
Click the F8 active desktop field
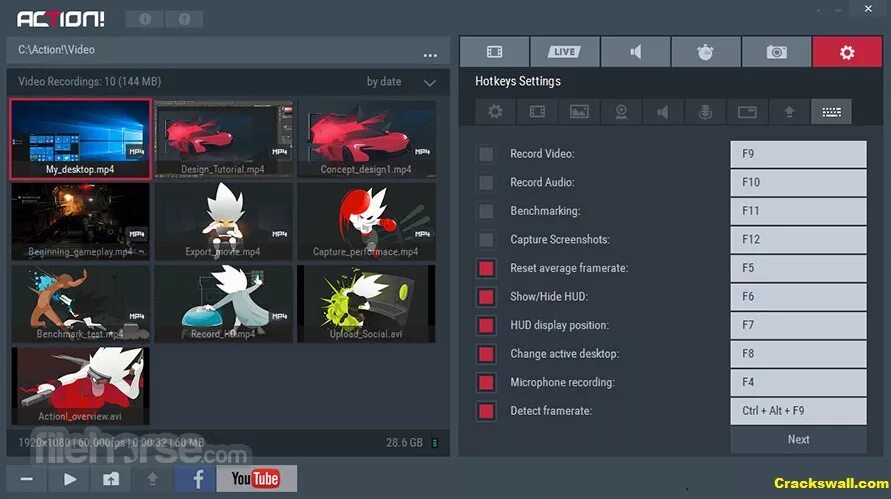pos(798,354)
